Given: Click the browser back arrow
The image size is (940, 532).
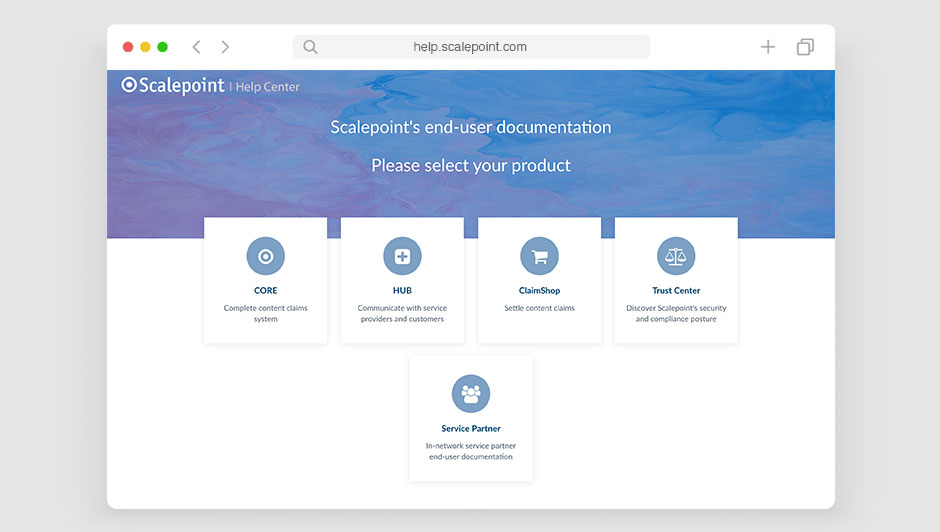Looking at the screenshot, I should coord(196,47).
